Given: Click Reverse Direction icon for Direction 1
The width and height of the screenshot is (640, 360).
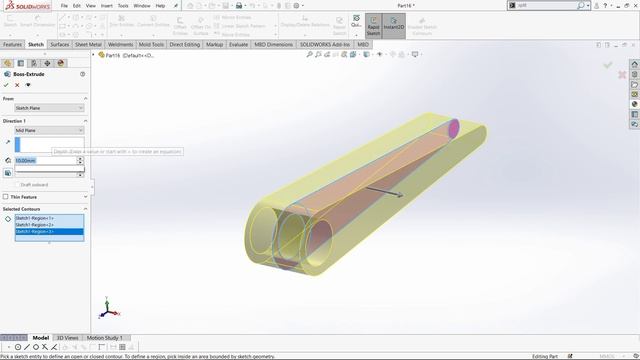Looking at the screenshot, I should pos(8,142).
